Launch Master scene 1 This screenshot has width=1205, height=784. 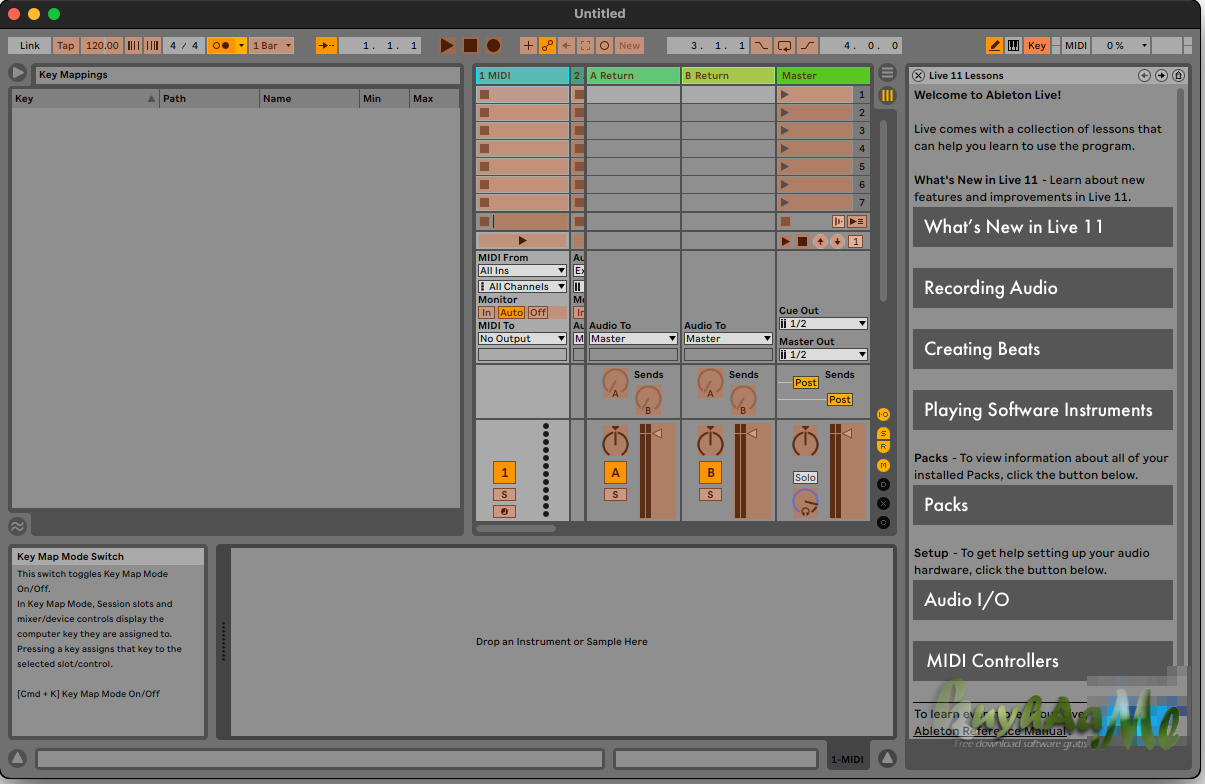coord(785,95)
